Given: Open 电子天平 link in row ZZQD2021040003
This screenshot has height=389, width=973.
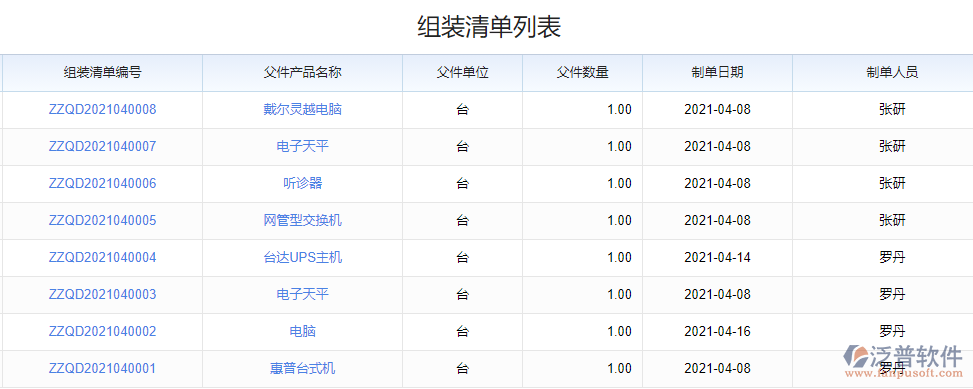Looking at the screenshot, I should pos(303,294).
